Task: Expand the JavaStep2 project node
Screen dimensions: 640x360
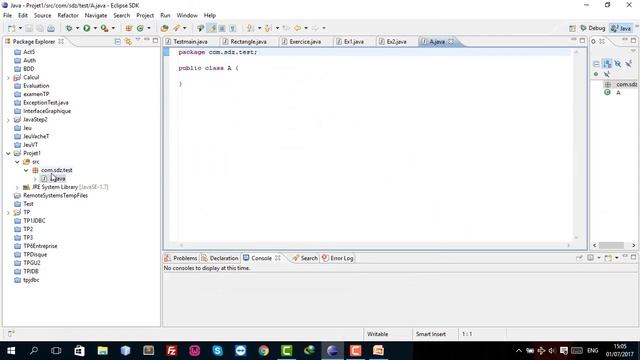Action: (8, 120)
